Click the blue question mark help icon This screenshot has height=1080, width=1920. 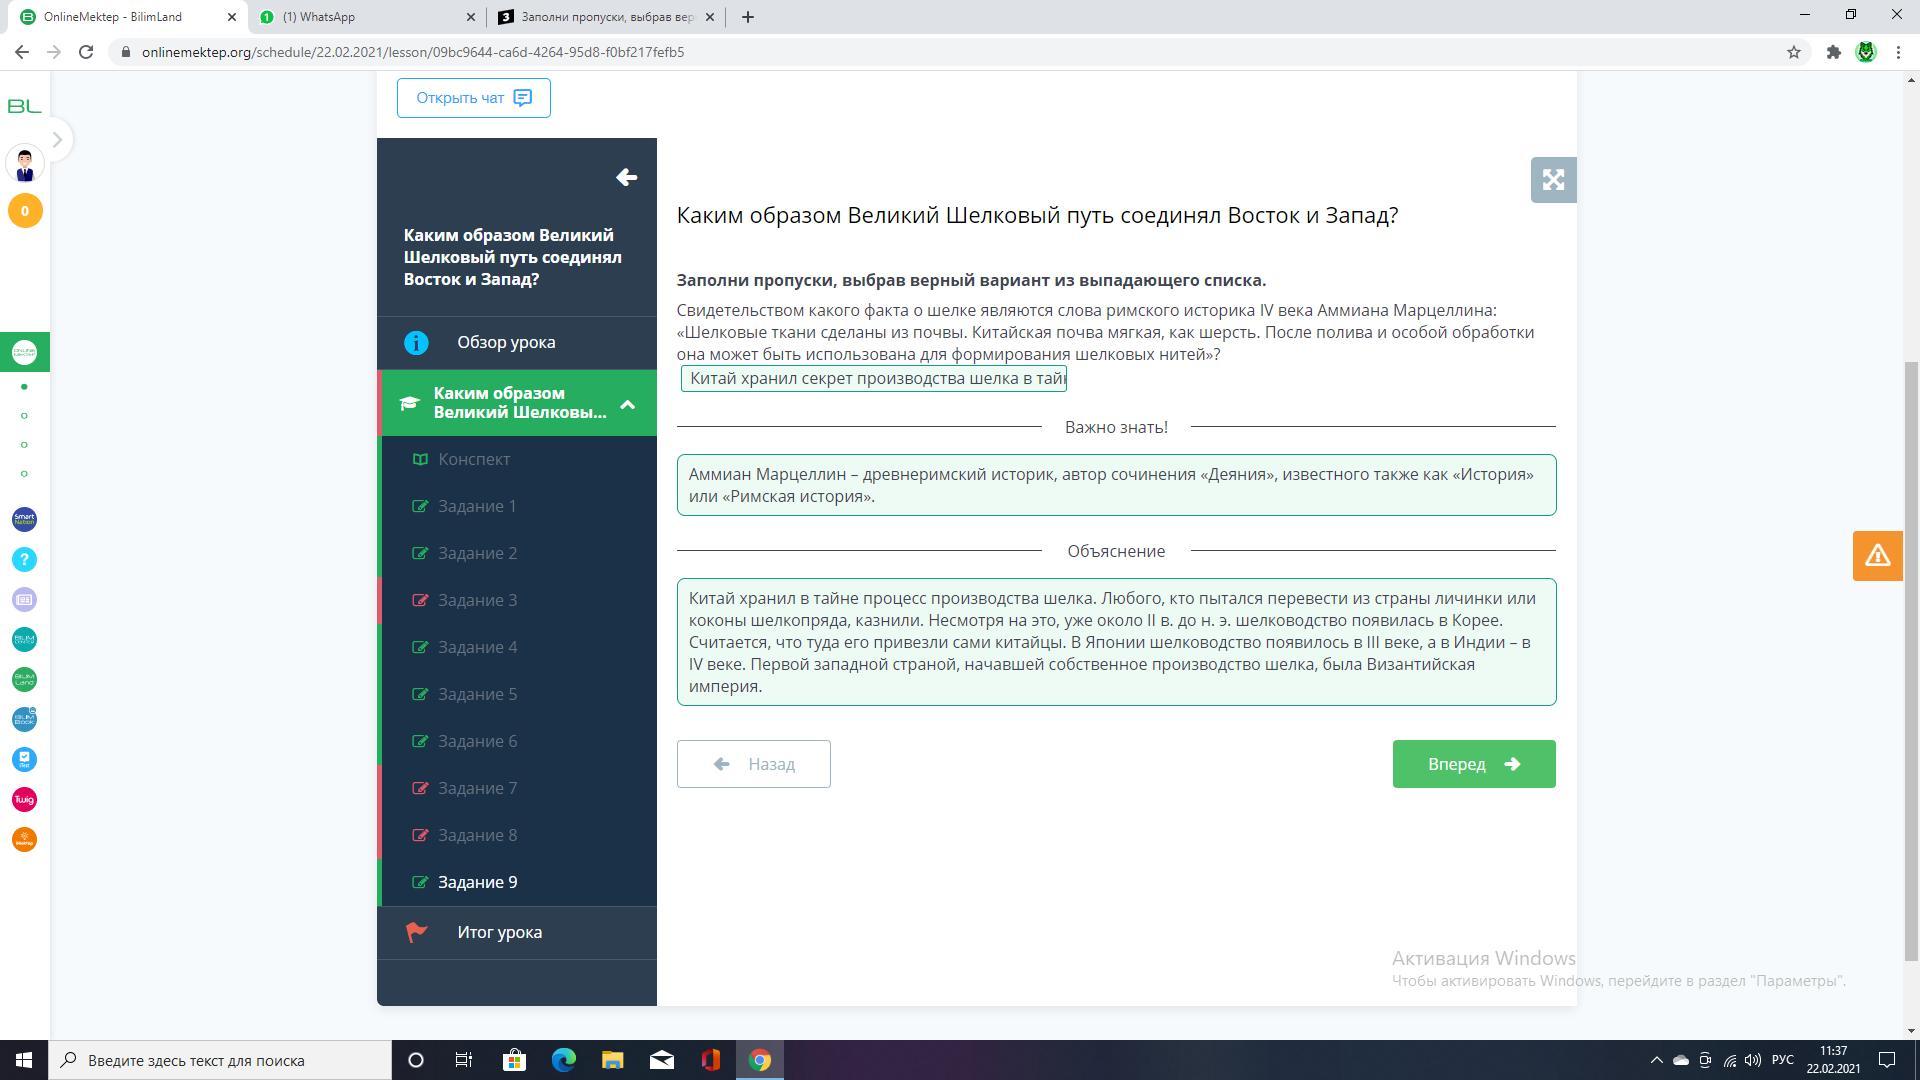[24, 560]
